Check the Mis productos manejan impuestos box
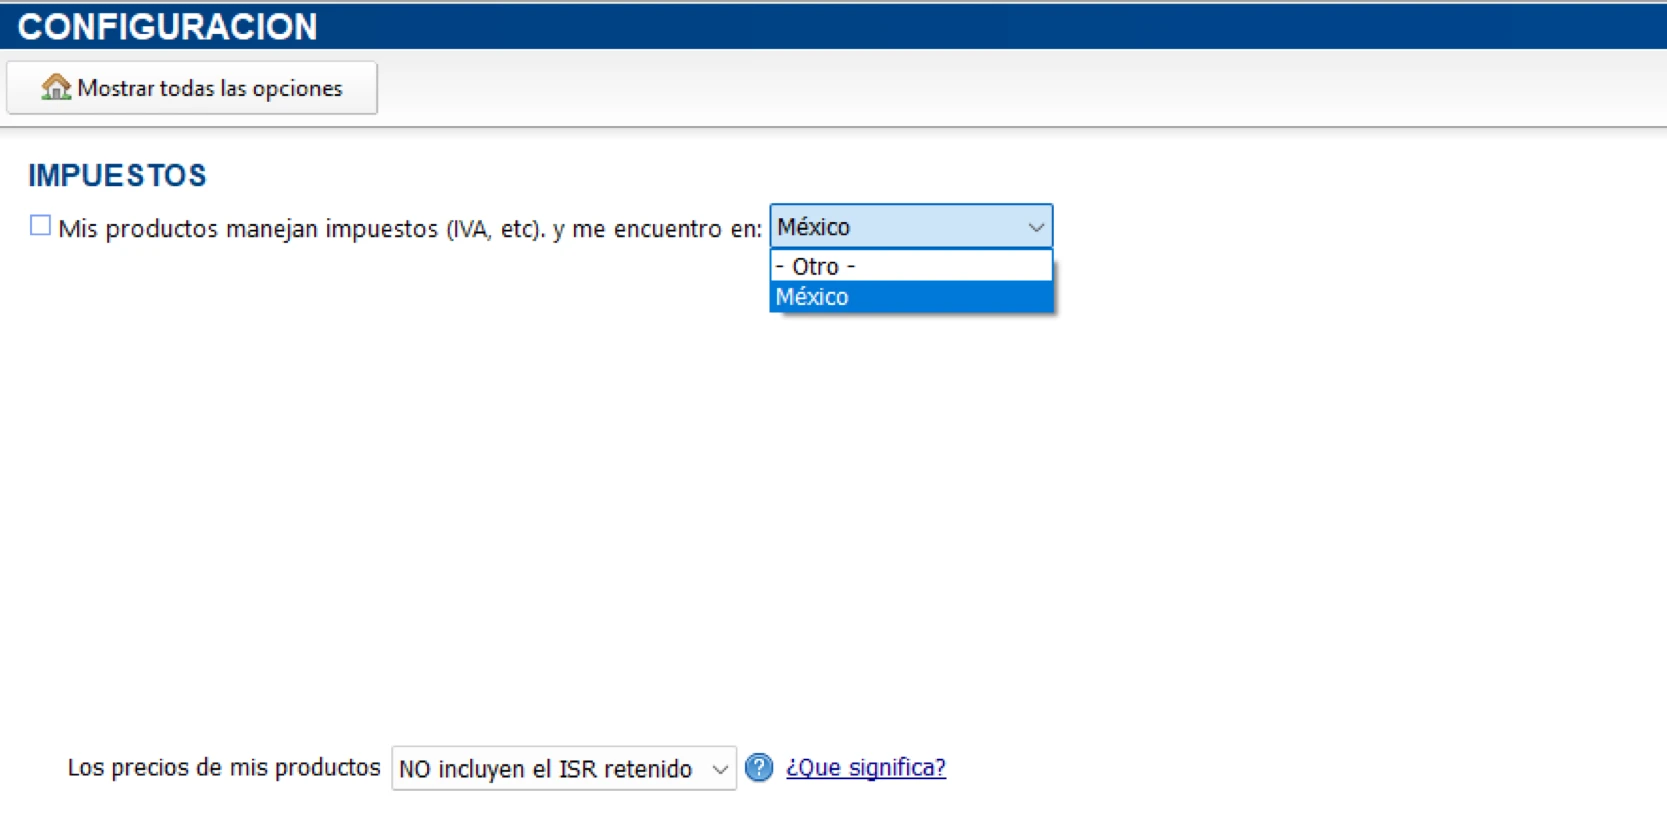Screen dimensions: 1667x817 39,225
